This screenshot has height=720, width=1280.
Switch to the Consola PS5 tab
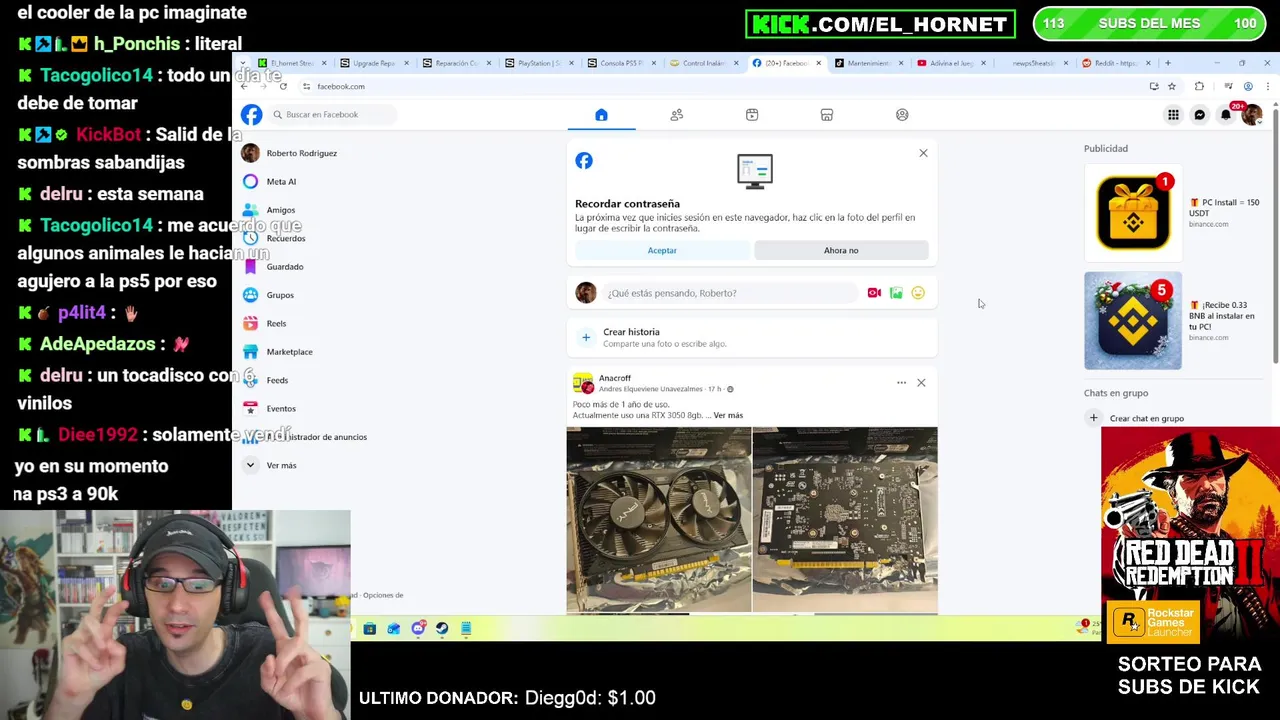(x=621, y=63)
